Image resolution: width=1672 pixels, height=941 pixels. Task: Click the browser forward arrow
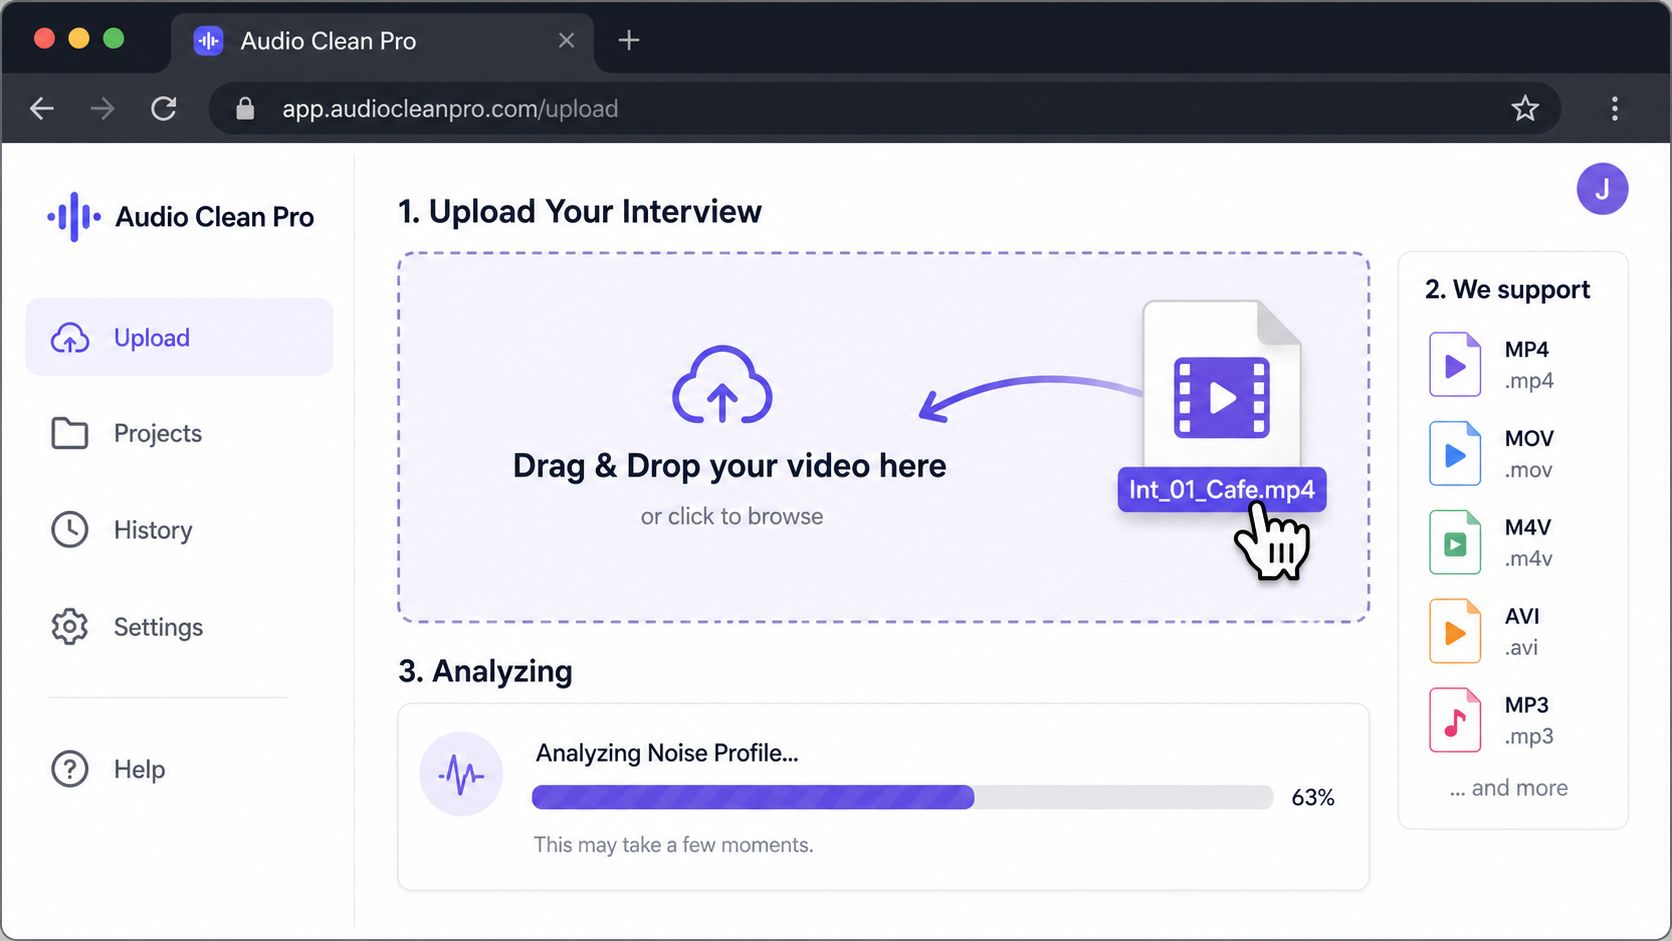pyautogui.click(x=102, y=108)
